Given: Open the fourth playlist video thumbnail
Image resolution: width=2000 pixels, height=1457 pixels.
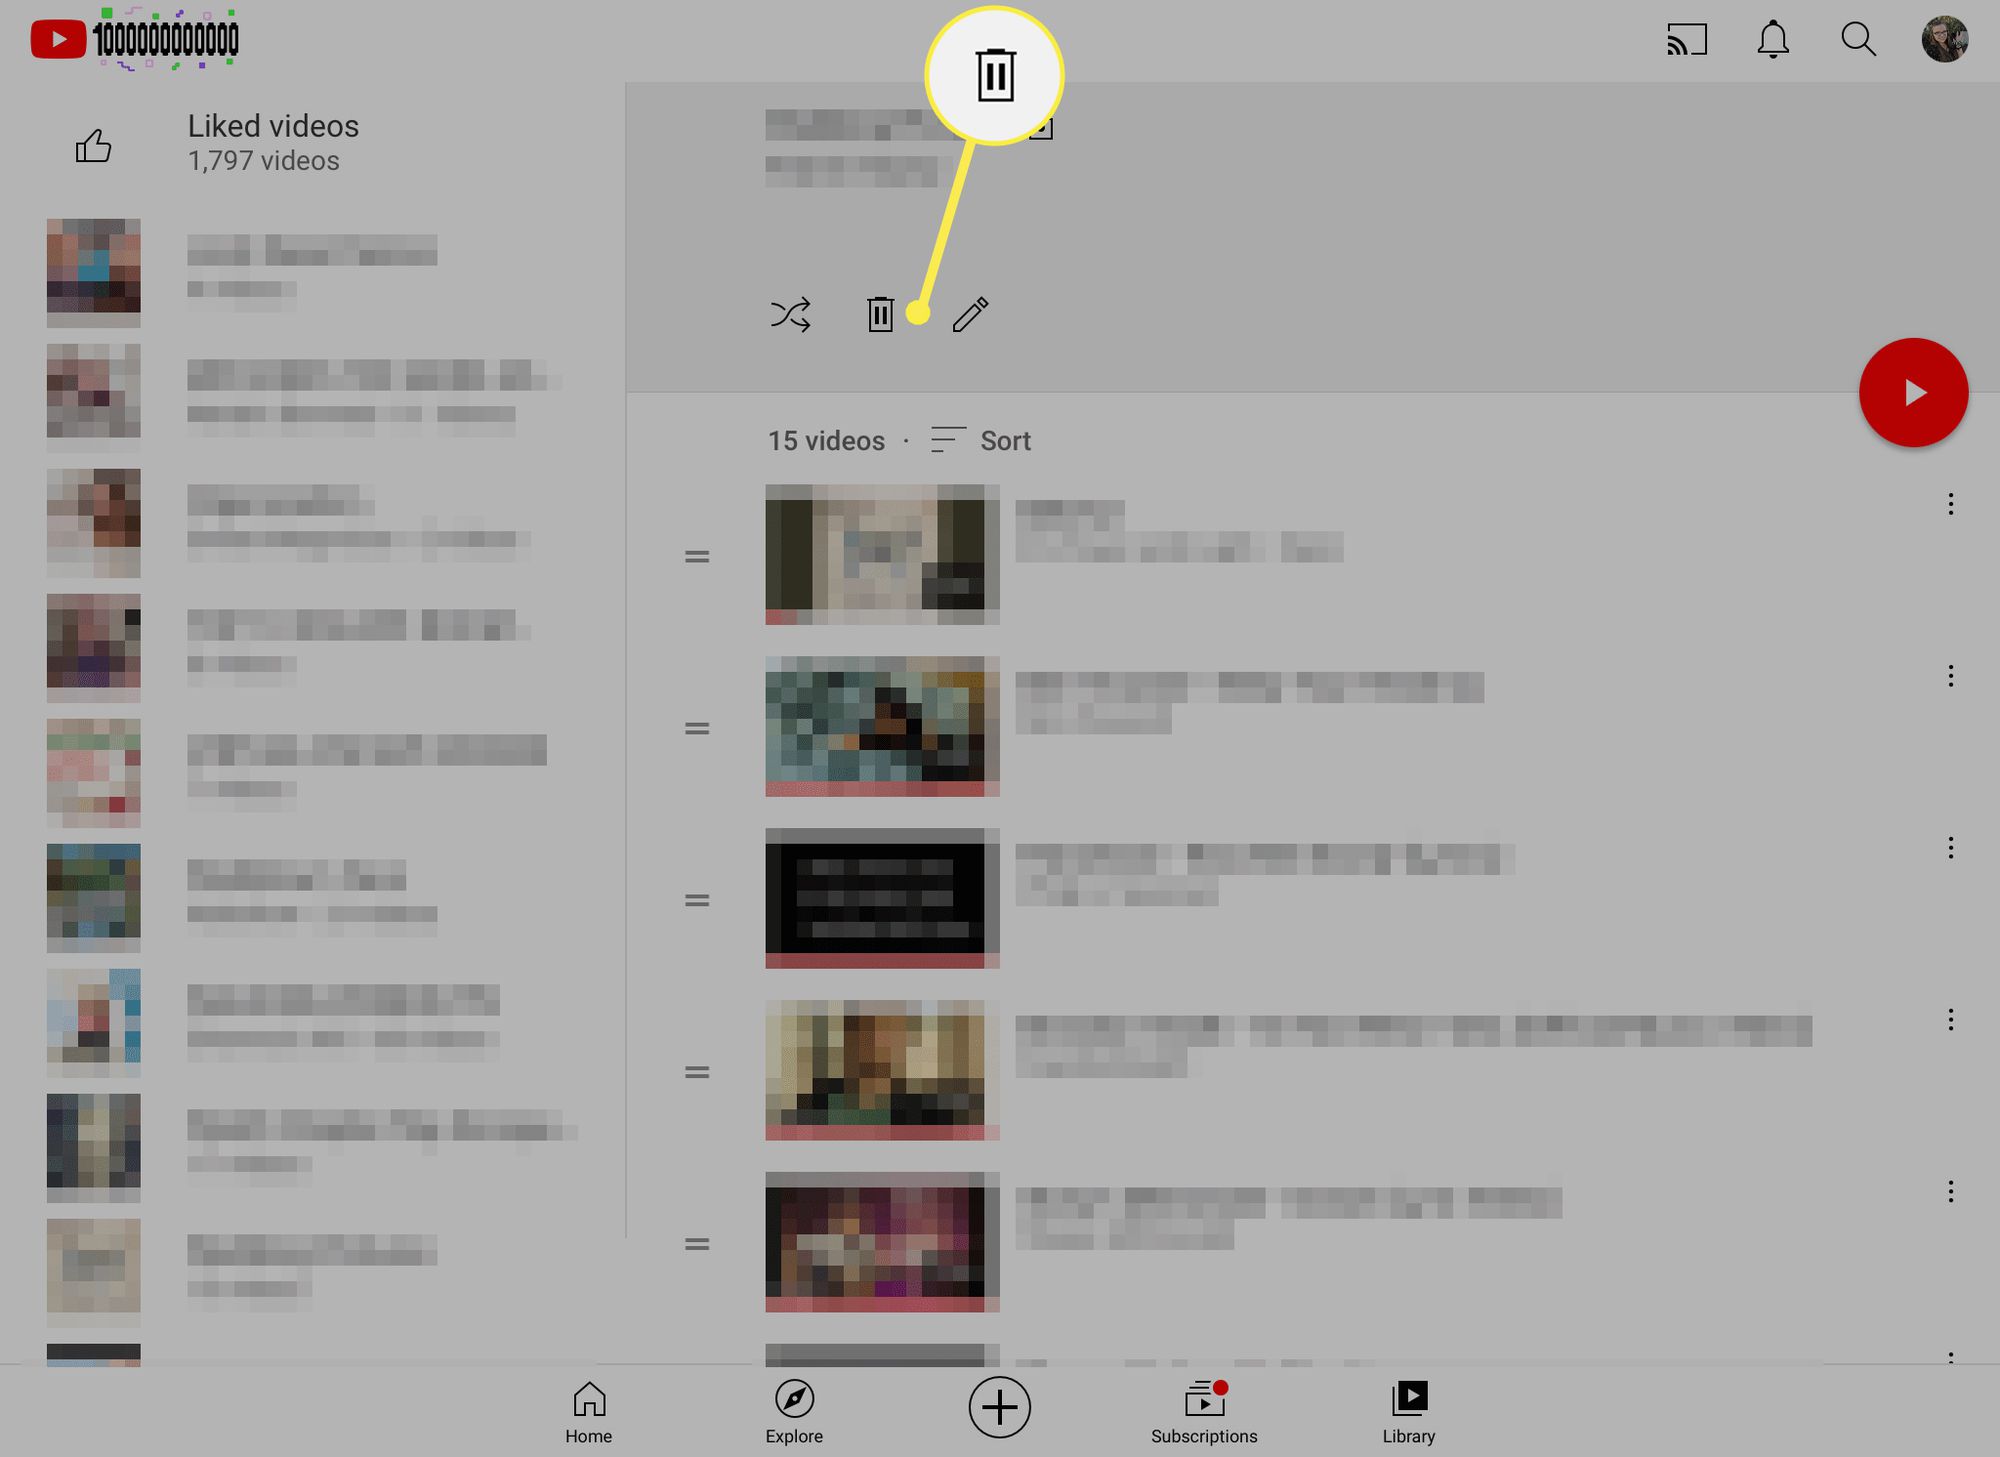Looking at the screenshot, I should (882, 1070).
